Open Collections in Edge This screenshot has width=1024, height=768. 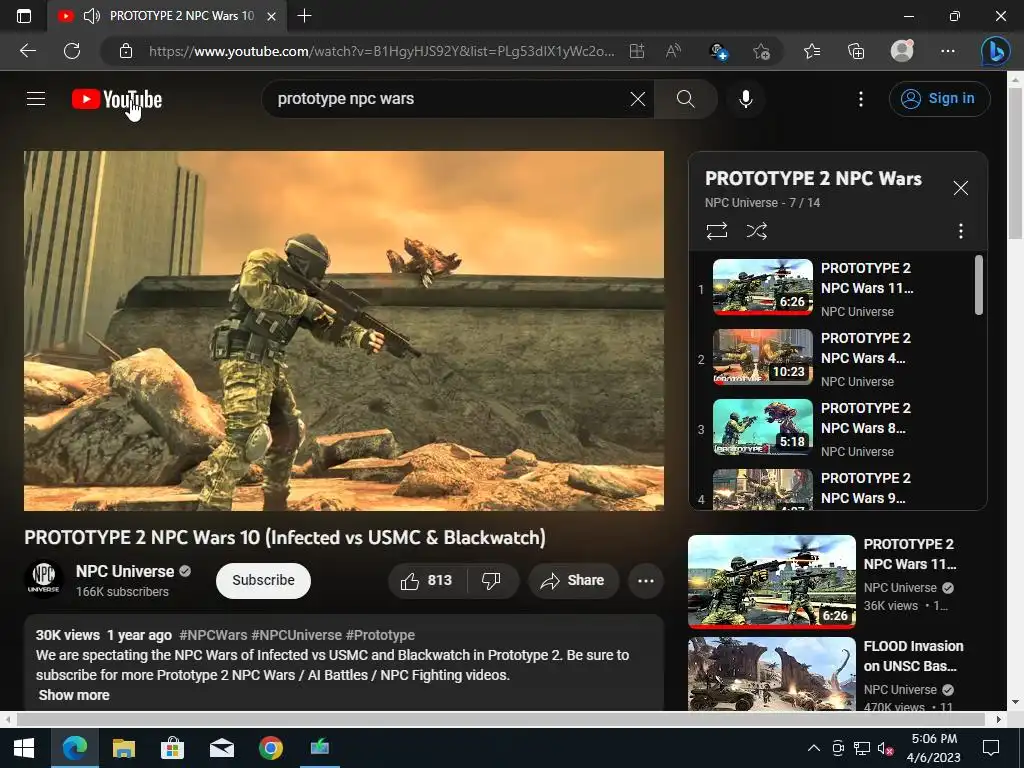(856, 51)
